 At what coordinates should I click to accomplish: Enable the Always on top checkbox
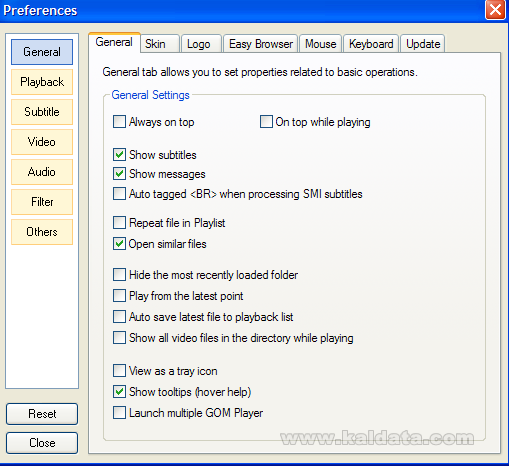[x=119, y=122]
